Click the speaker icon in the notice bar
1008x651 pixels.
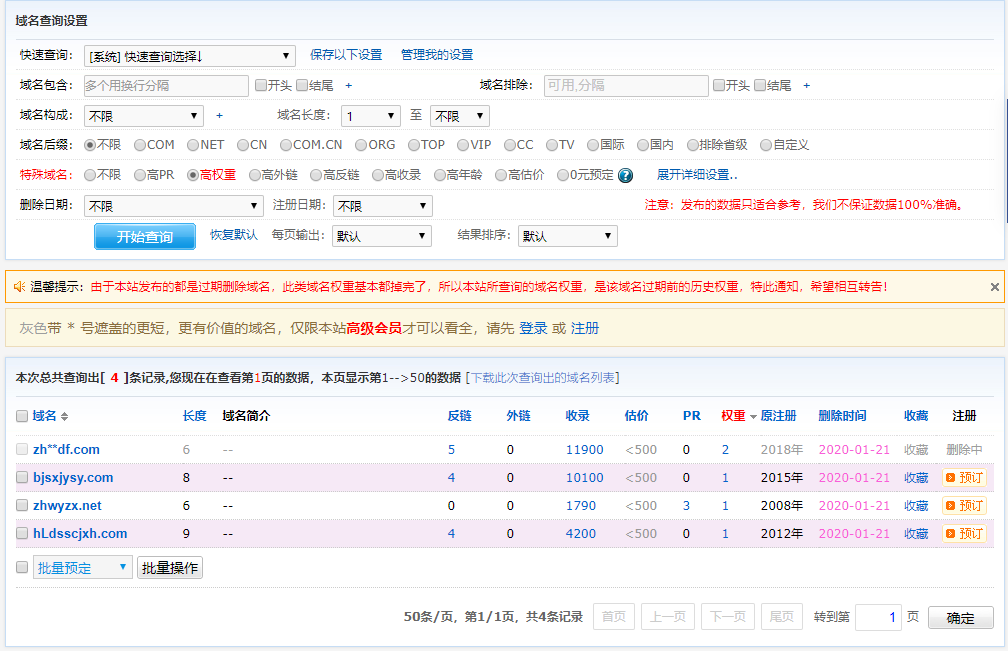(17, 285)
